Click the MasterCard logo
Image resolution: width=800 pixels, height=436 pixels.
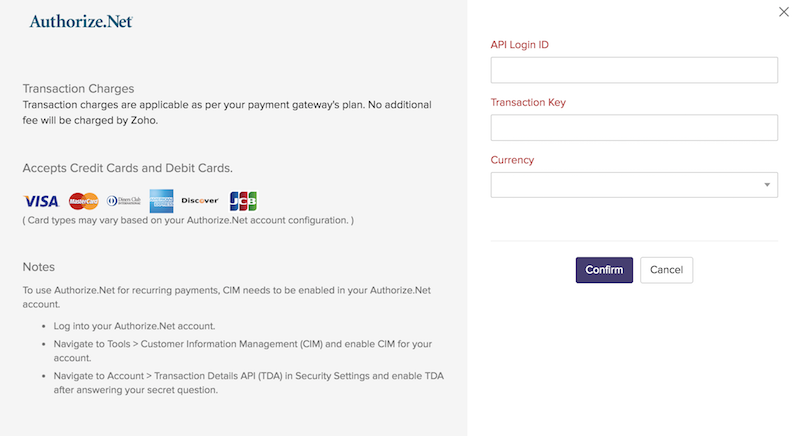84,200
